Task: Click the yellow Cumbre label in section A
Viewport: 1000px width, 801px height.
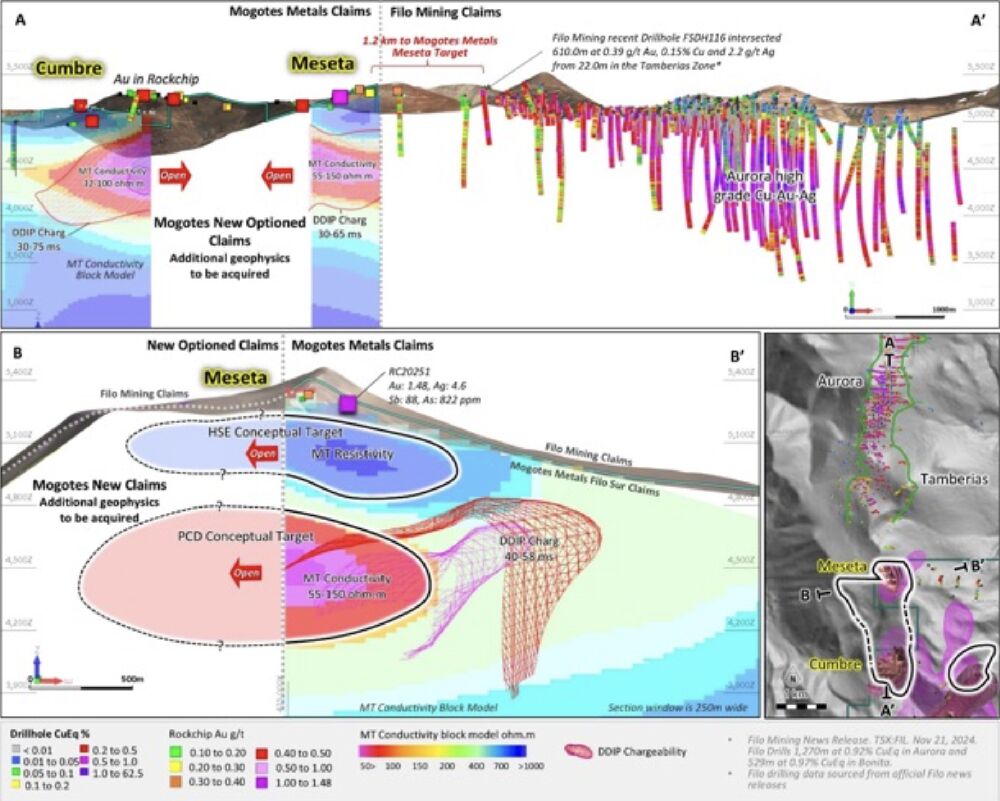Action: [69, 68]
